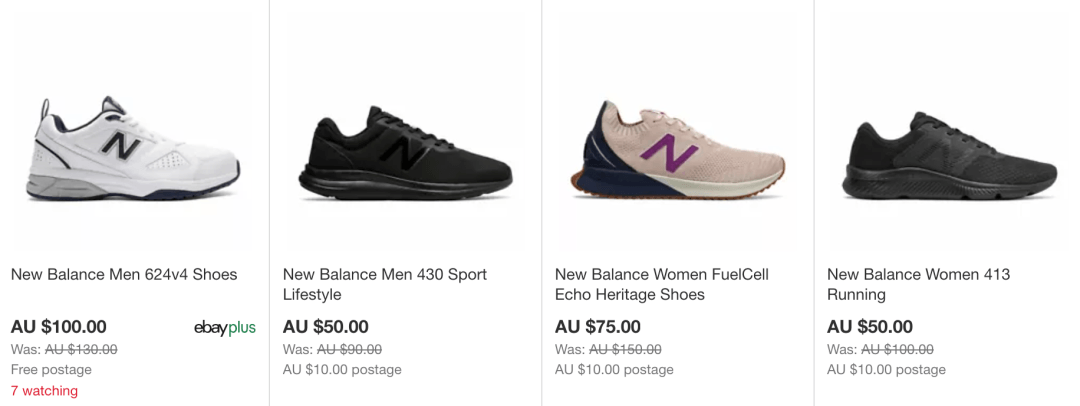Click the 7 watching label
1080x406 pixels.
coord(44,391)
